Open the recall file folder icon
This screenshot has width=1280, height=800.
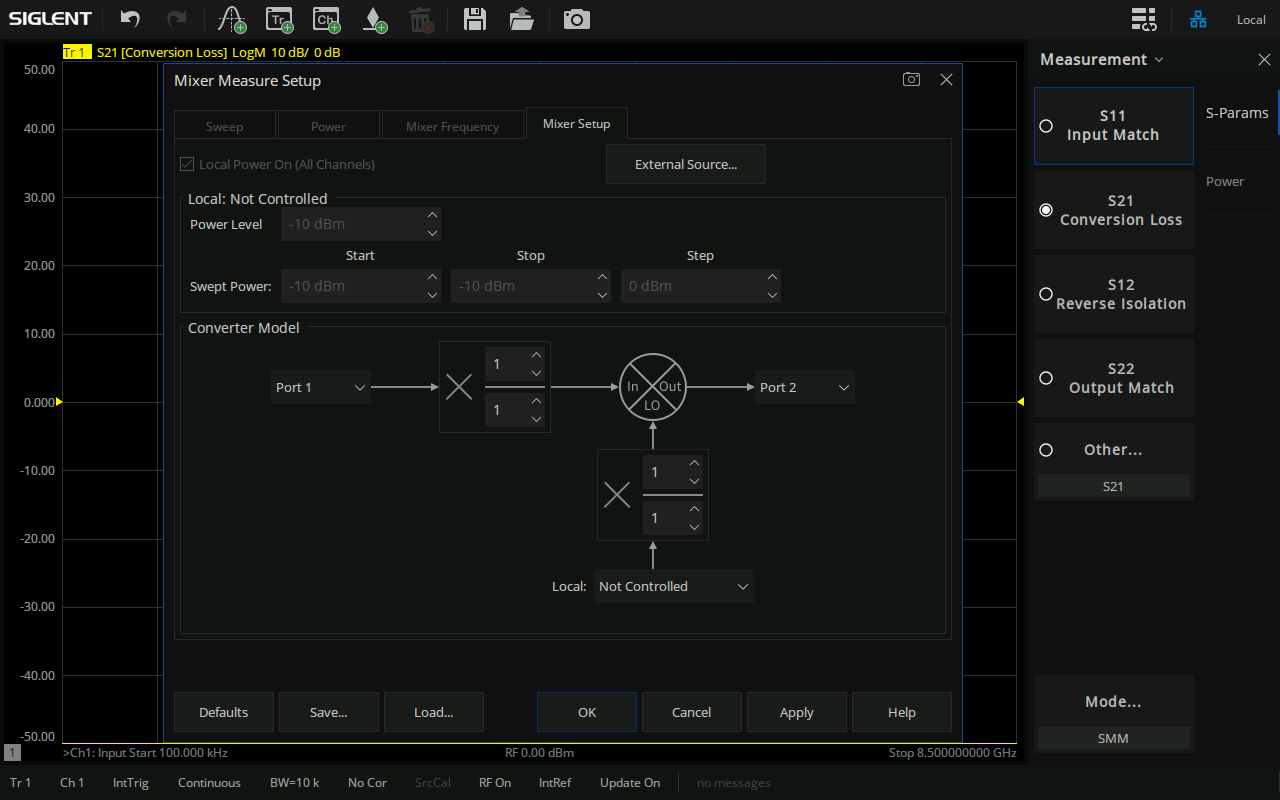(521, 19)
